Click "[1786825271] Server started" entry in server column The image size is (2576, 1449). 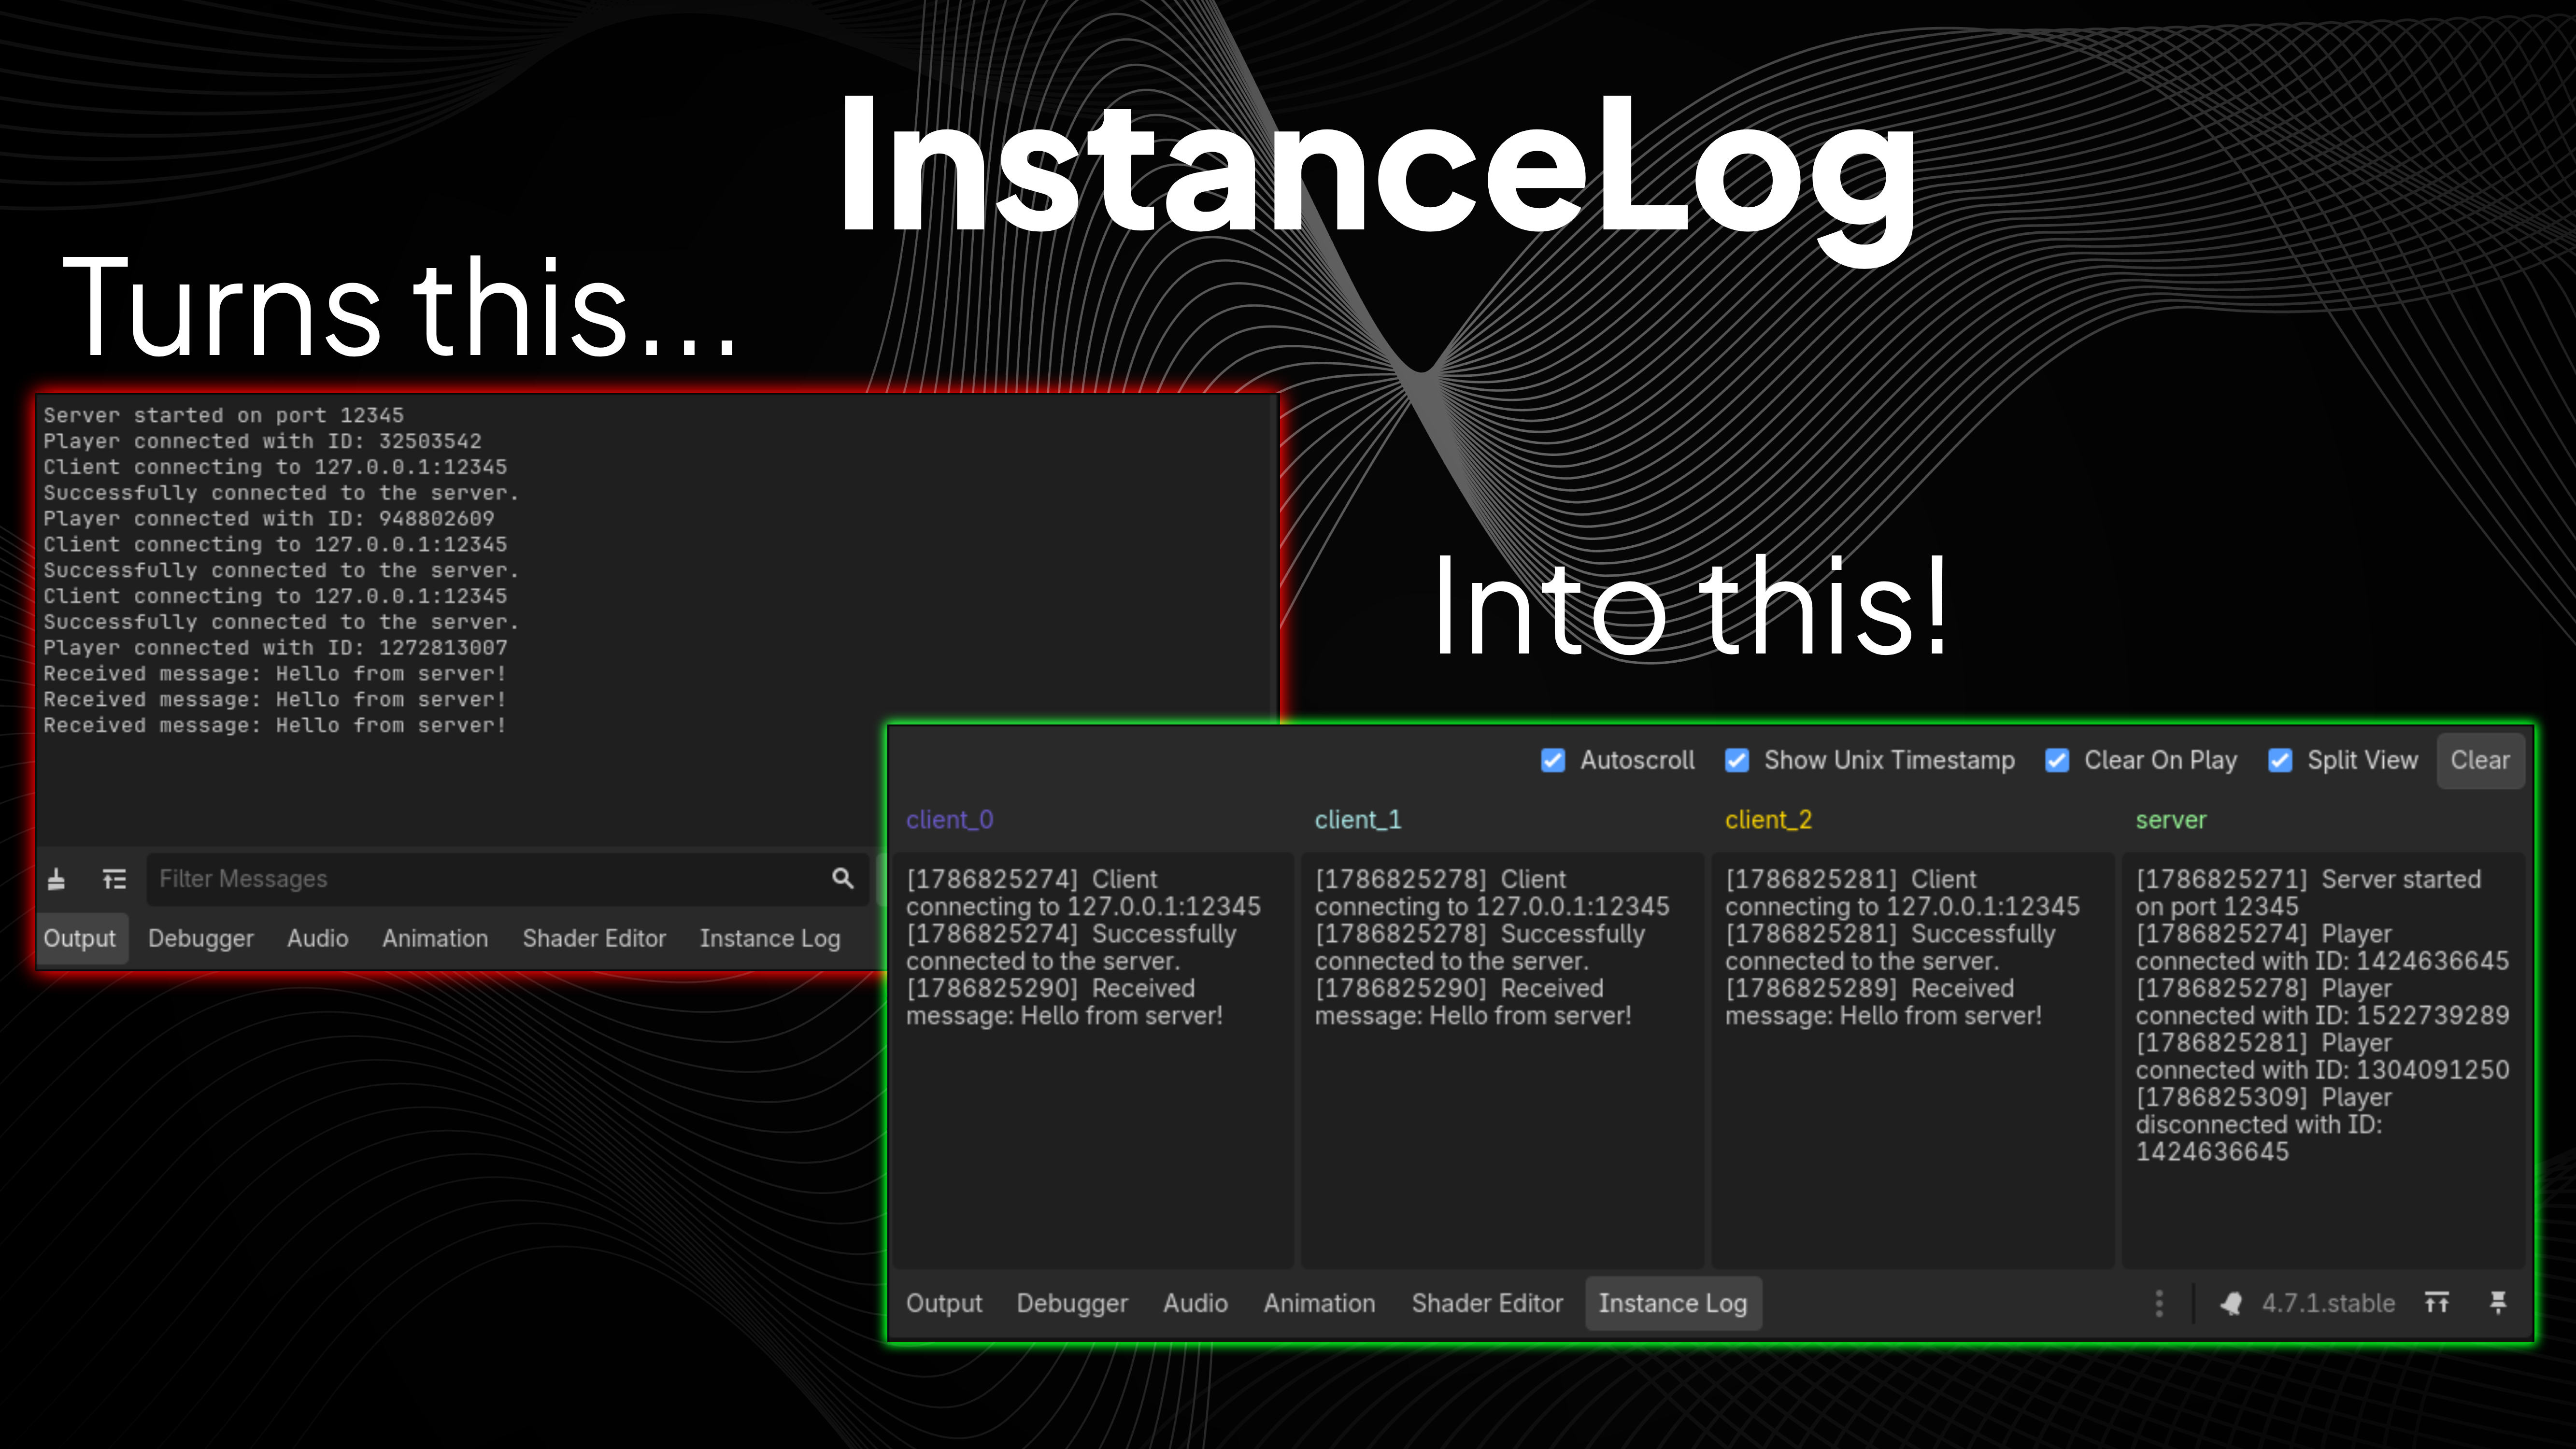click(x=2308, y=893)
